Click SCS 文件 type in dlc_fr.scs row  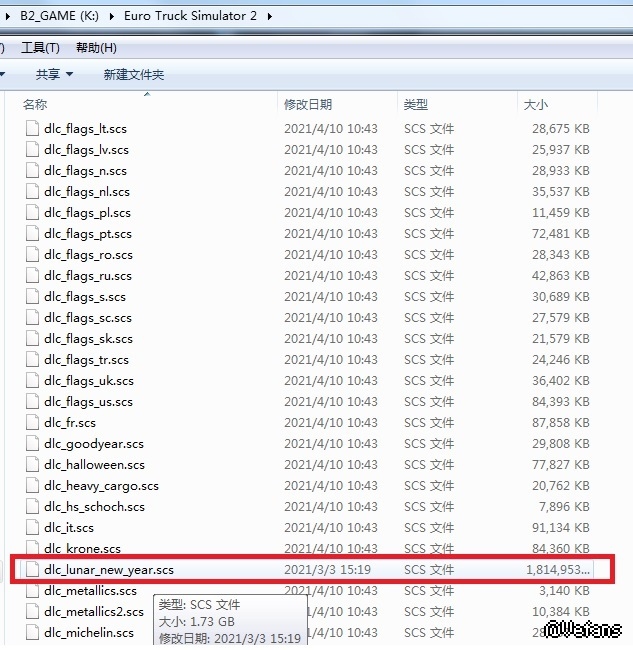click(x=429, y=423)
